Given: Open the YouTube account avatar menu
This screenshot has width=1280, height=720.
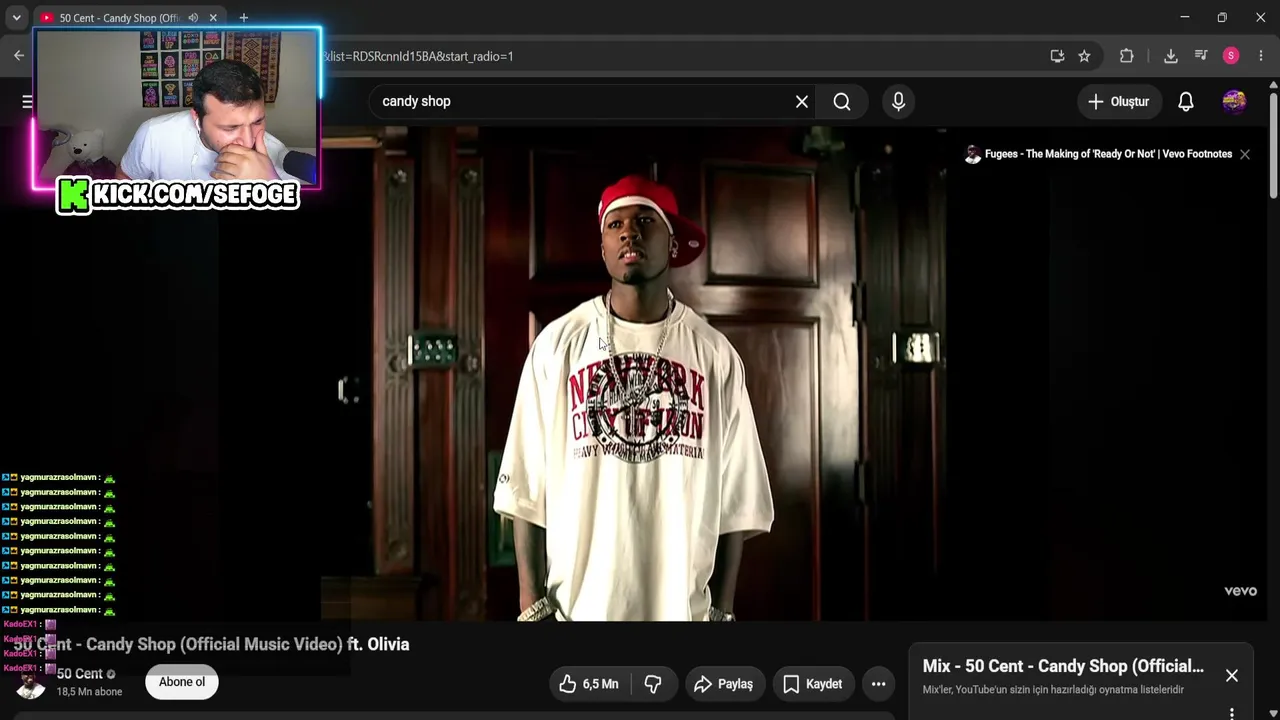Looking at the screenshot, I should (1235, 101).
